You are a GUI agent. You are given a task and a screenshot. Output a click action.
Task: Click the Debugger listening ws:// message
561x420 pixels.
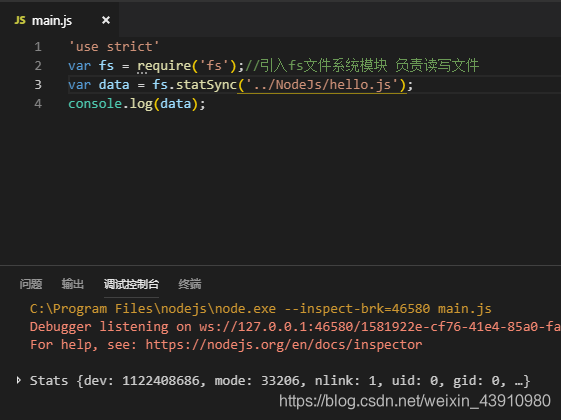295,327
